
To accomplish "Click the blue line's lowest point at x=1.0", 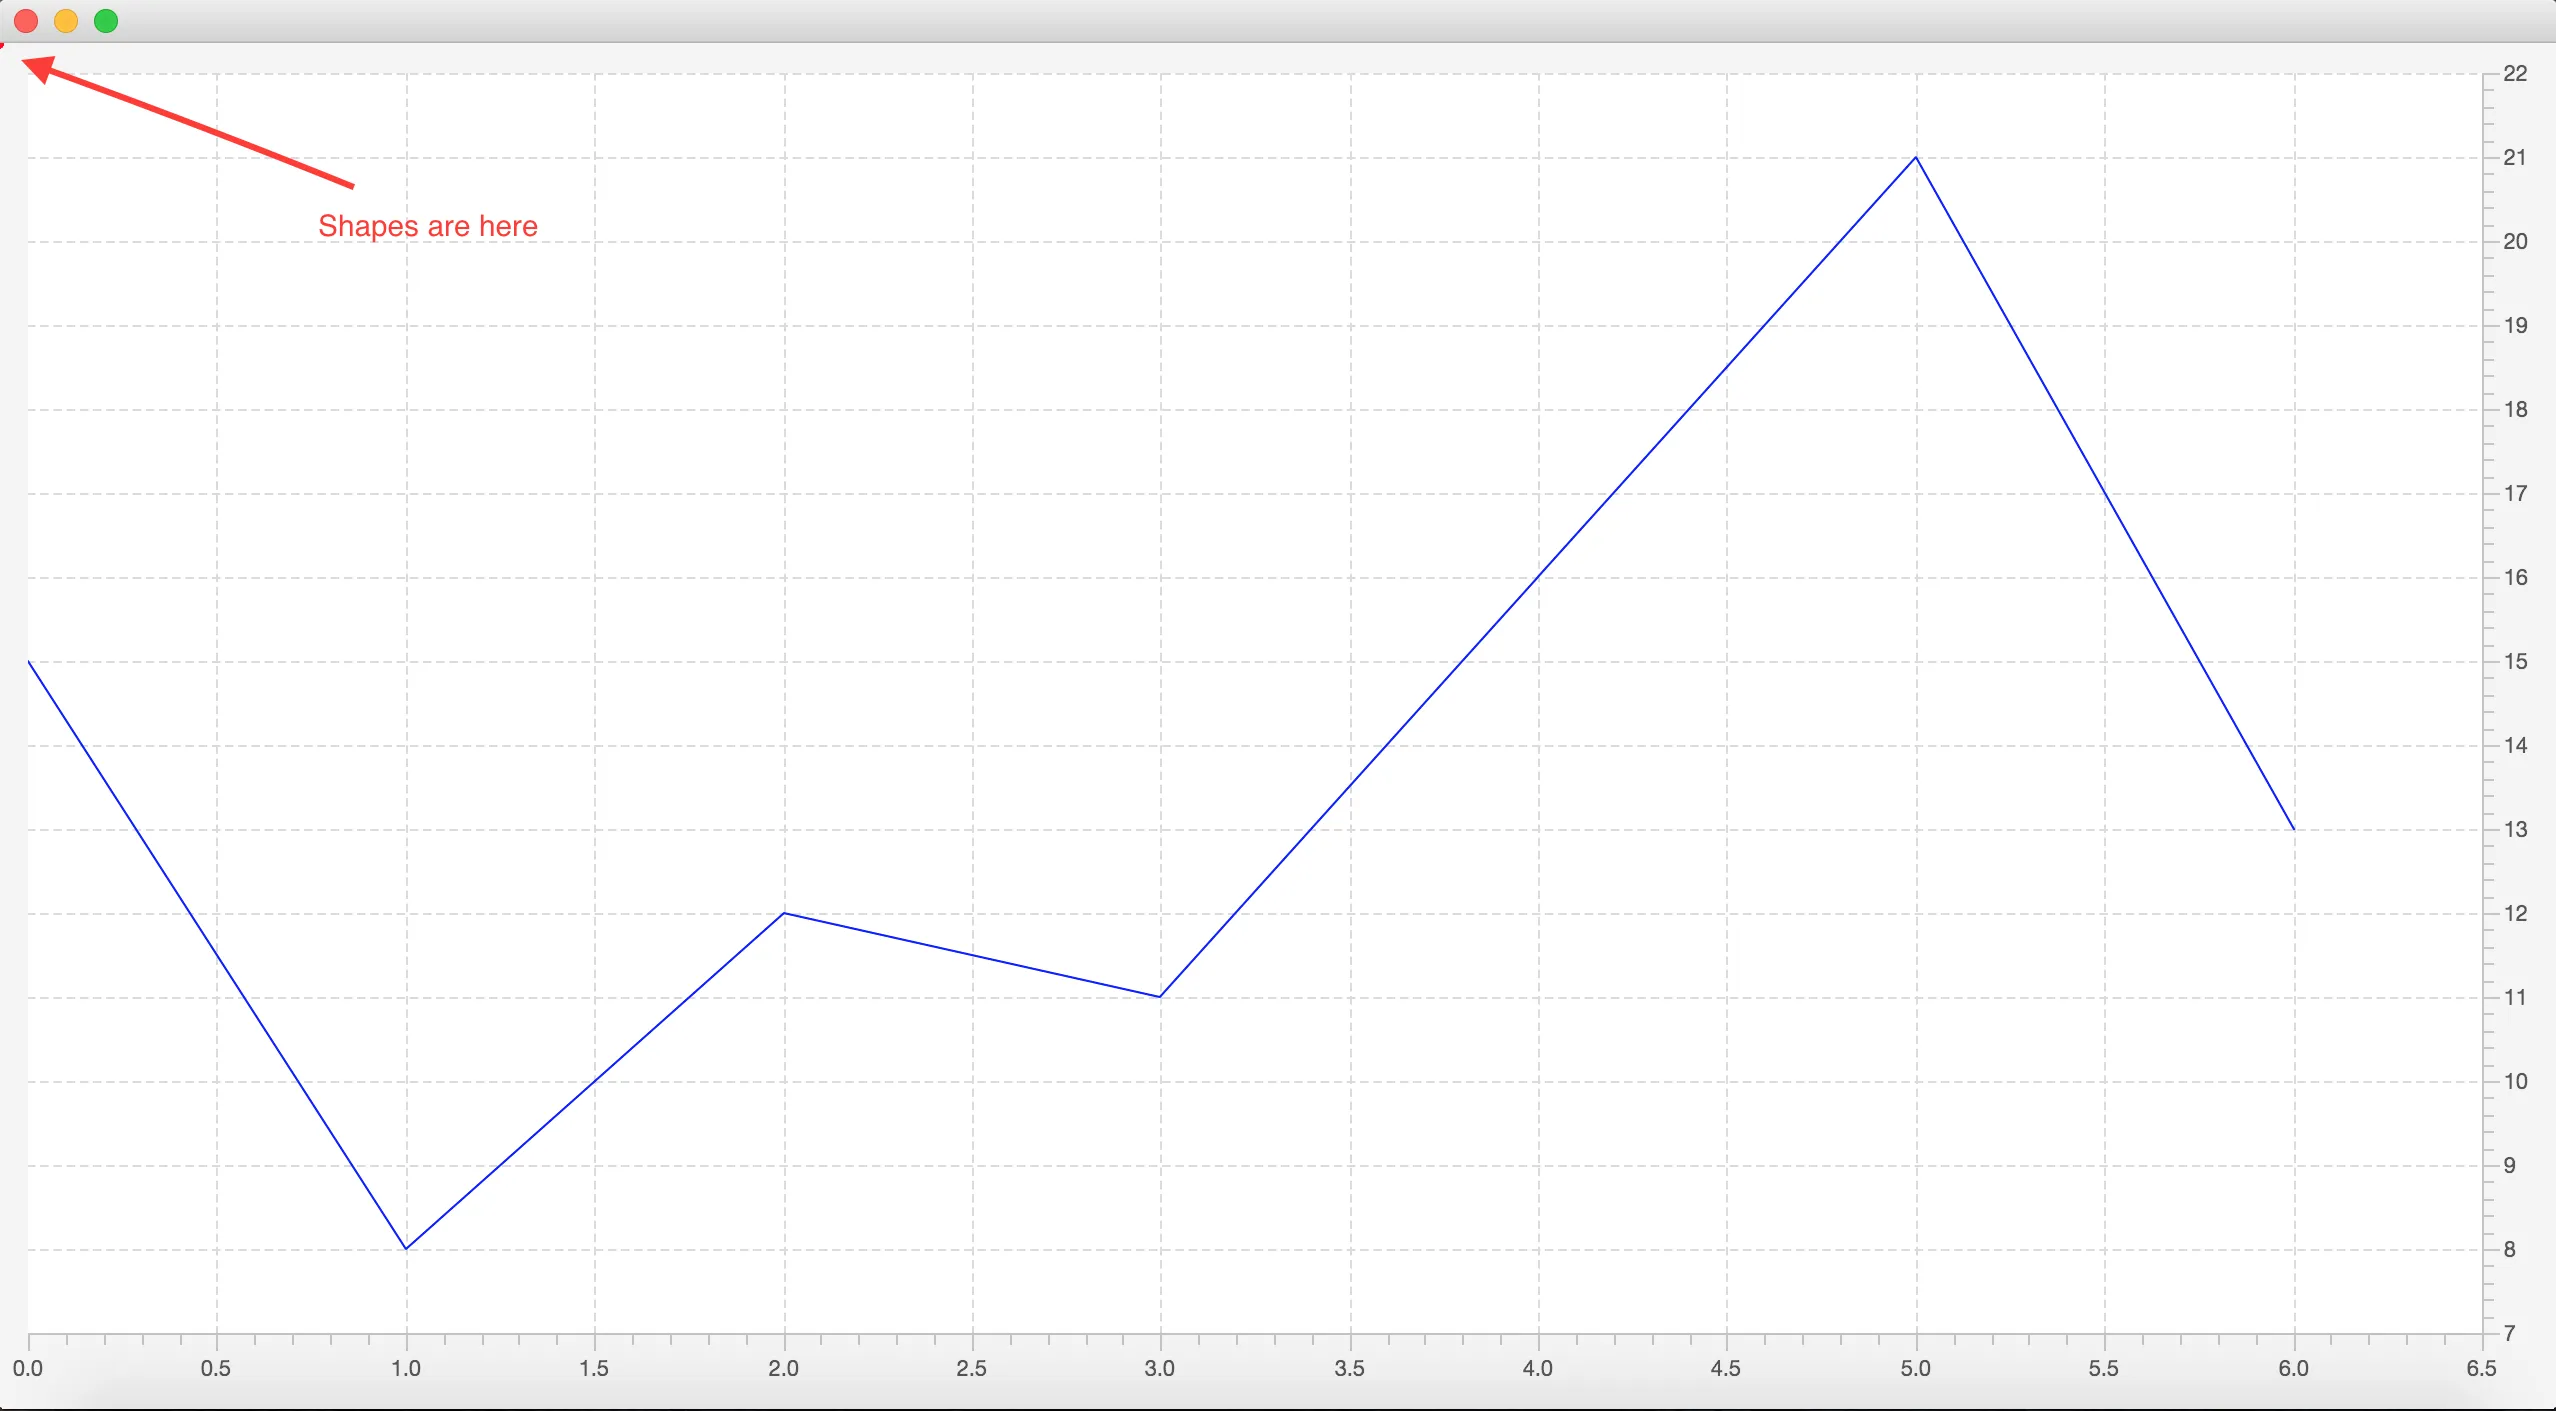I will (x=405, y=1248).
